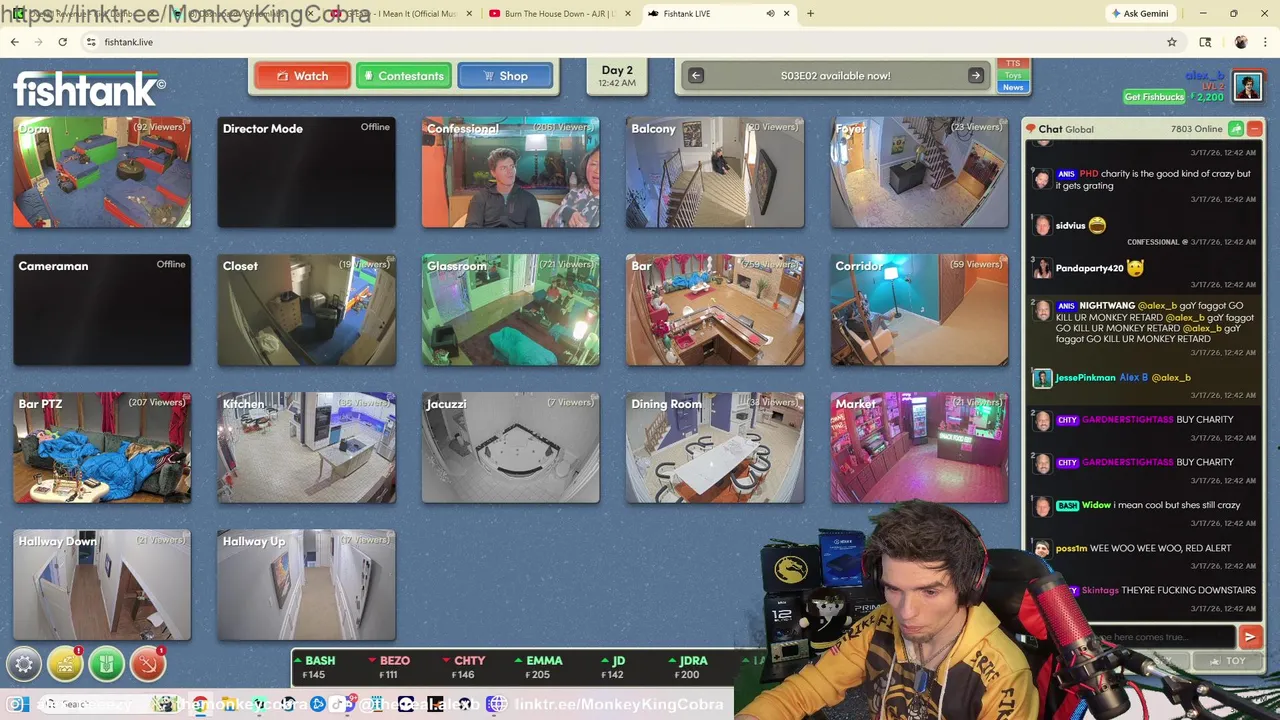The height and width of the screenshot is (720, 1280).
Task: Click the green pop-out chat icon
Action: point(1236,129)
